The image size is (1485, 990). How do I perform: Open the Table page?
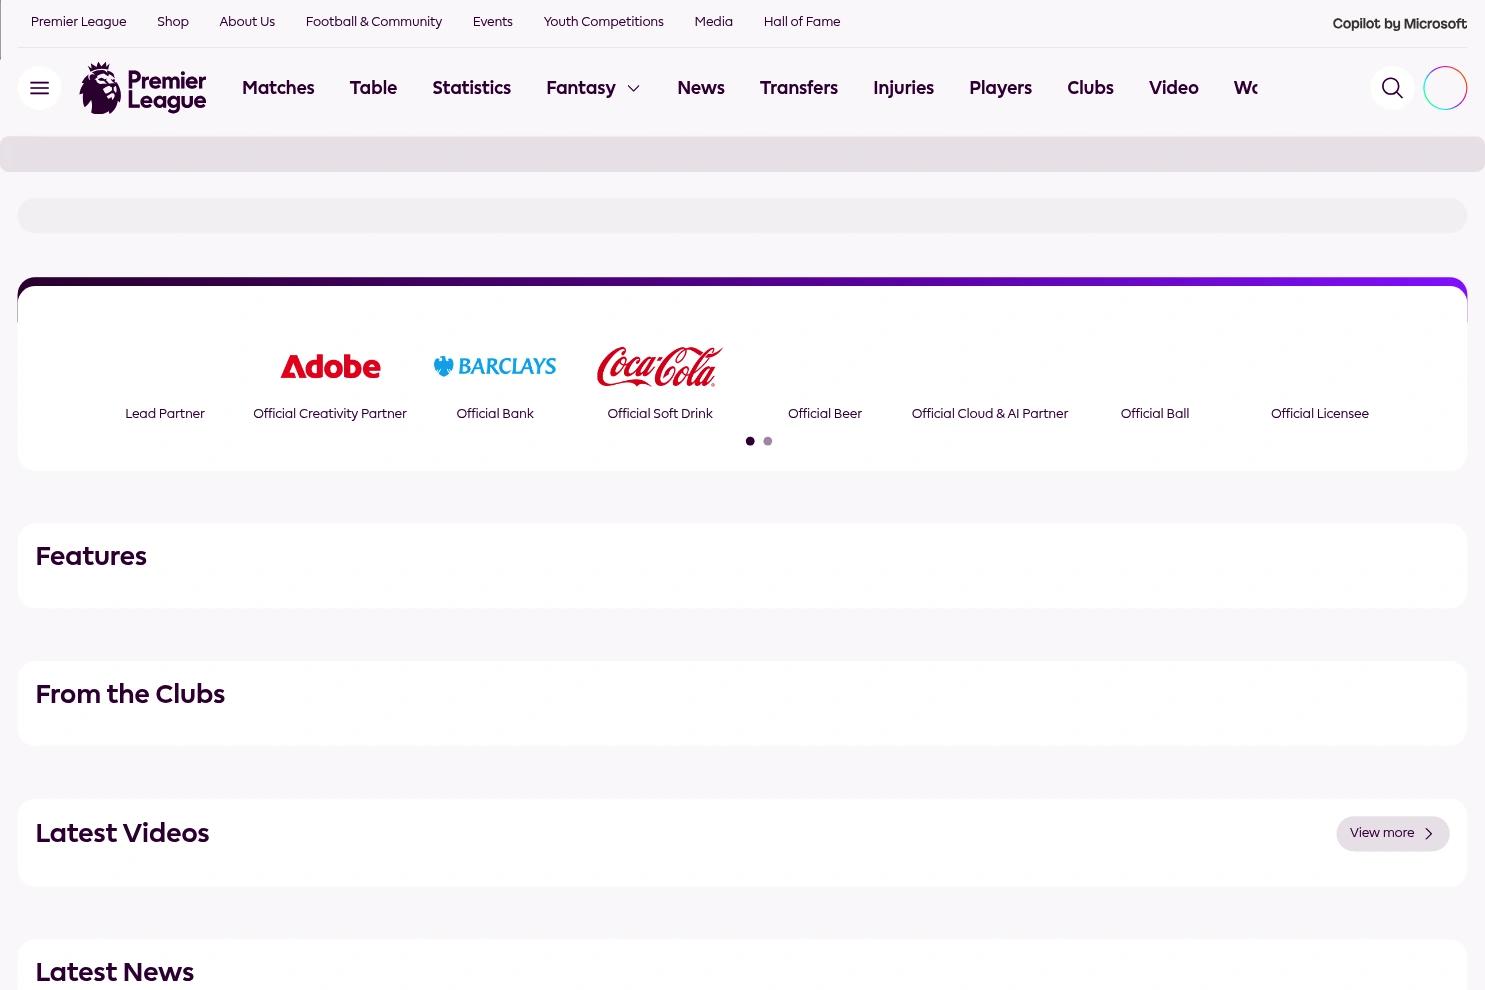373,88
